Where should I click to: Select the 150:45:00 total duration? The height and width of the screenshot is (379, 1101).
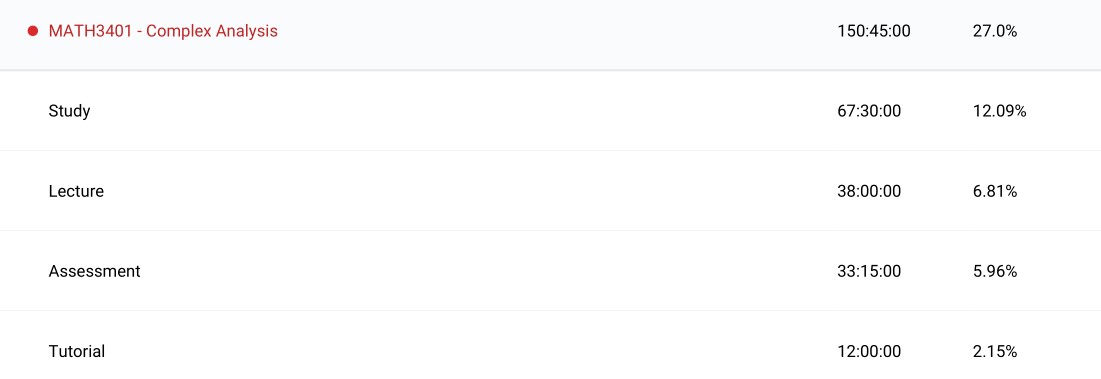[x=873, y=31]
